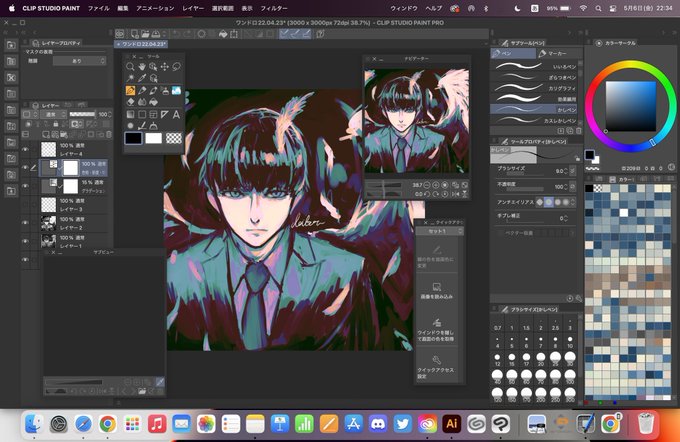Open ウィンドウ menu
680x442 pixels.
[403, 8]
